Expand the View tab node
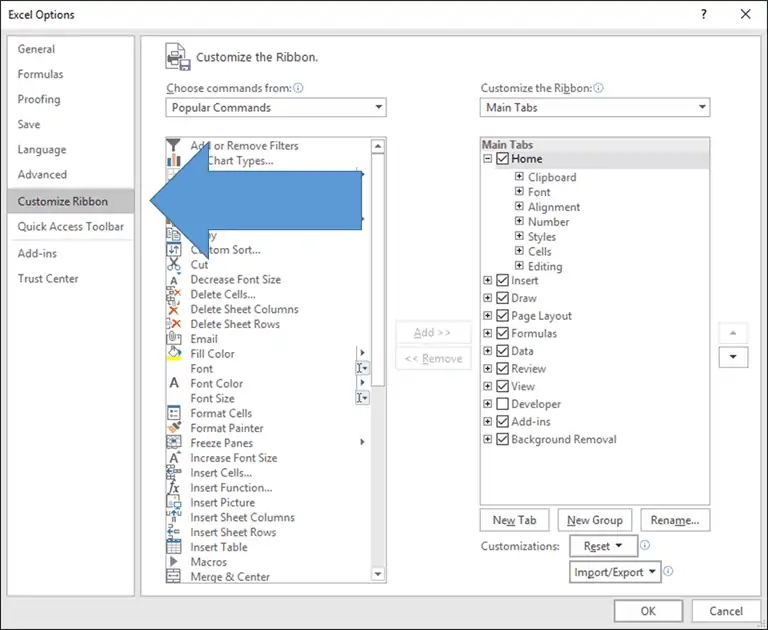Screen dimensions: 768x630 click(487, 386)
